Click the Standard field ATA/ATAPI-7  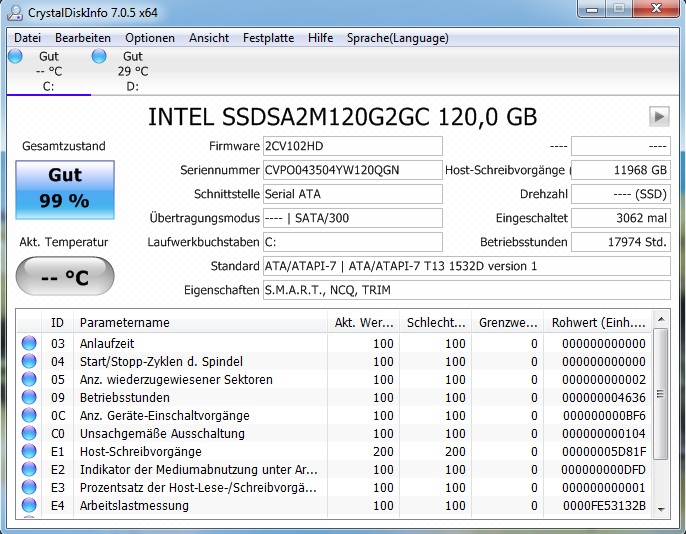click(467, 266)
